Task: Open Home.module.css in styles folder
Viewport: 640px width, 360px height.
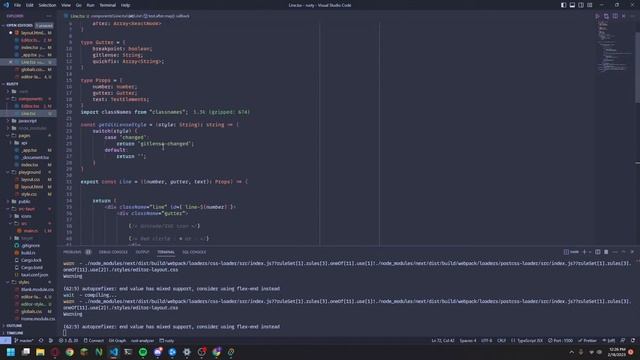Action: [38, 319]
